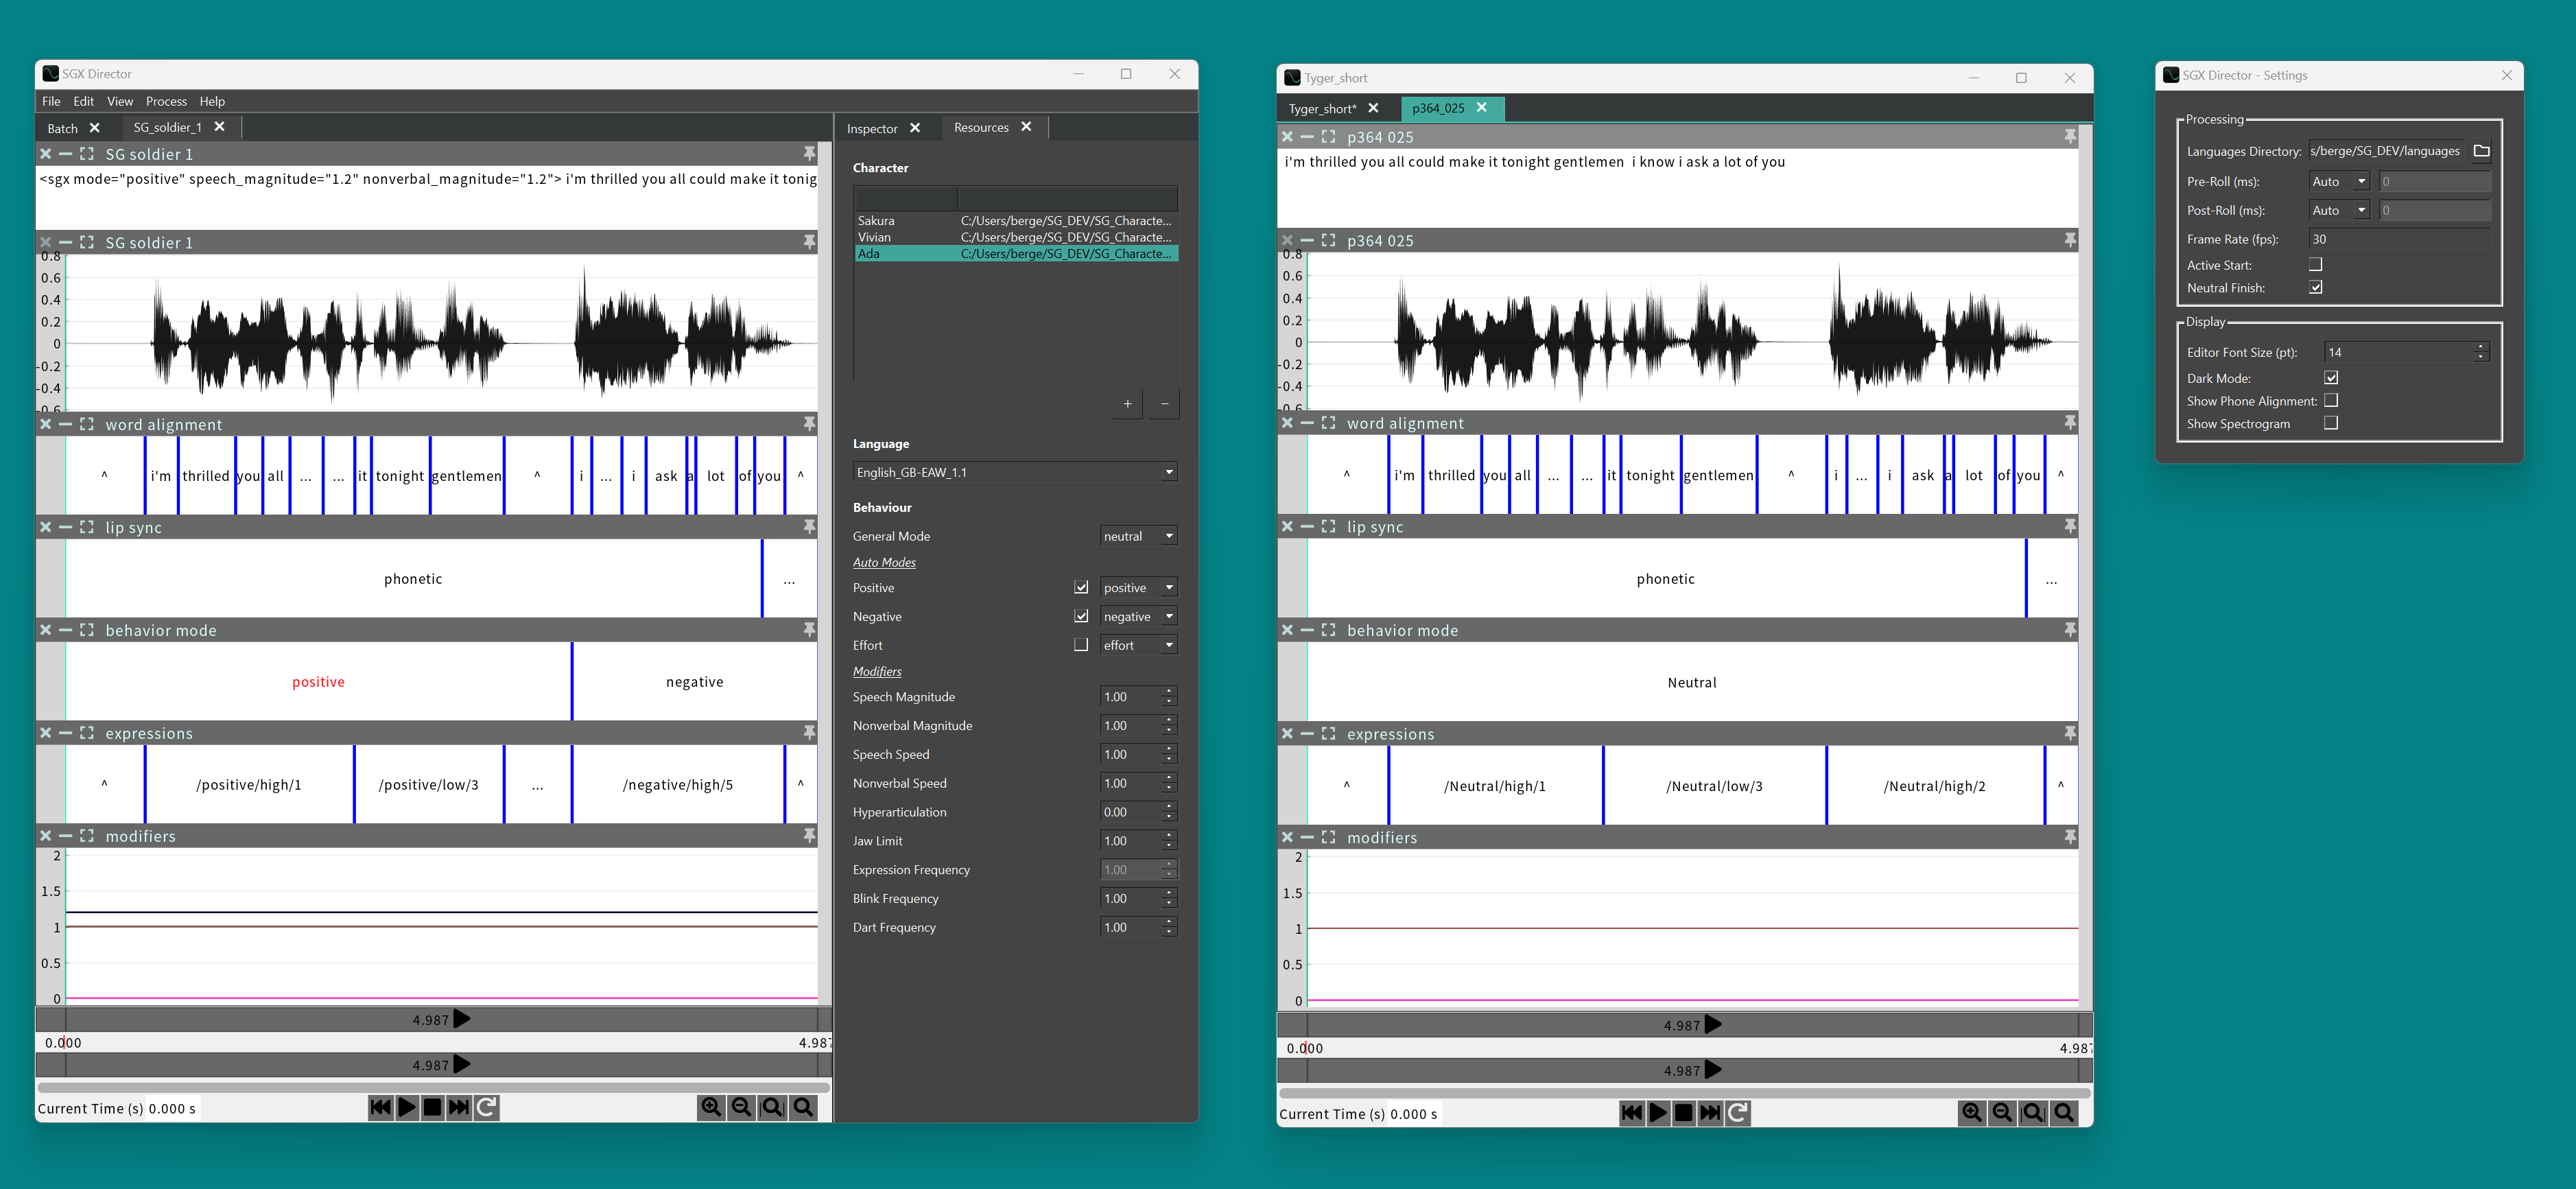The height and width of the screenshot is (1189, 2576).
Task: Enable Show Spectrogram option
Action: [x=2331, y=423]
